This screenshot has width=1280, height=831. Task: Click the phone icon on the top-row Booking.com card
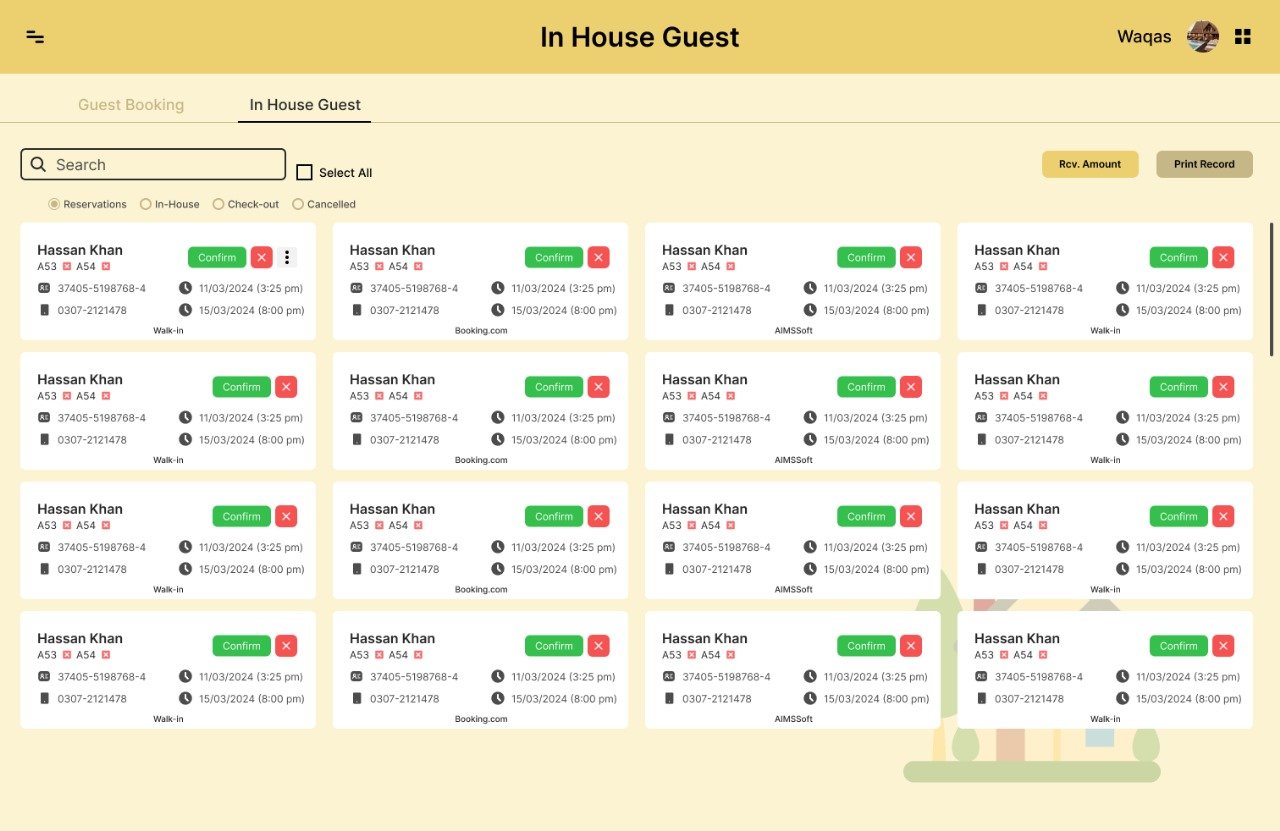tap(357, 310)
